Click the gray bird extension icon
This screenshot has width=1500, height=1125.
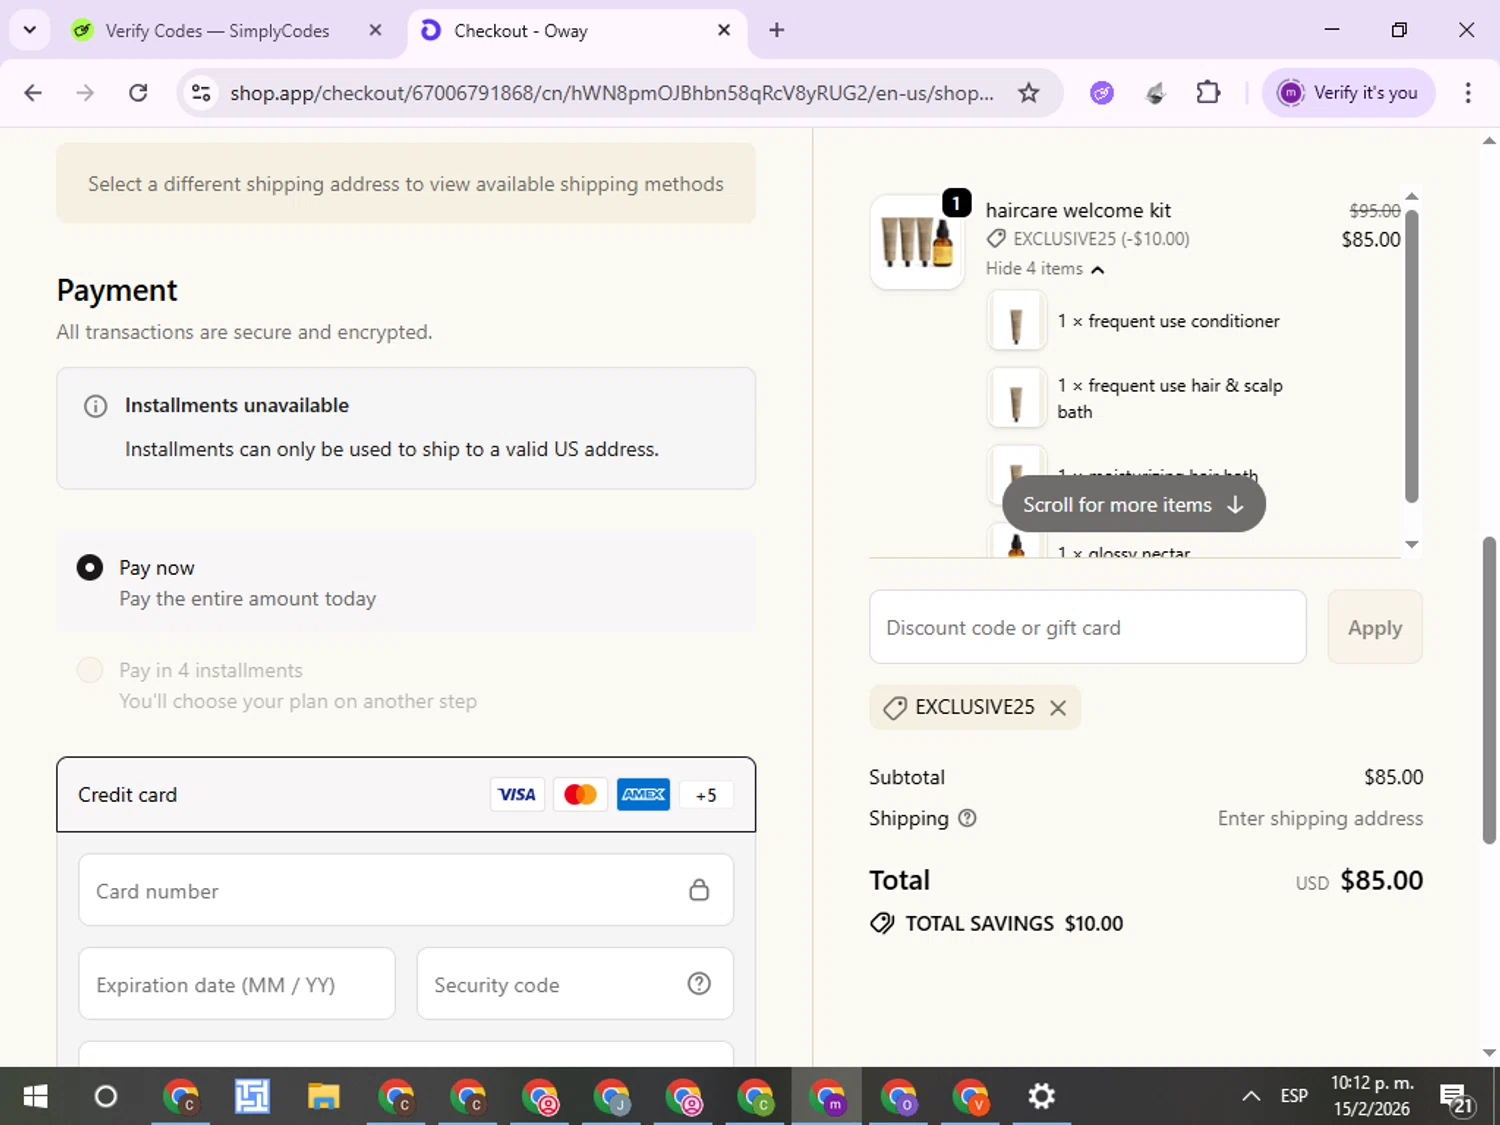pos(1155,93)
